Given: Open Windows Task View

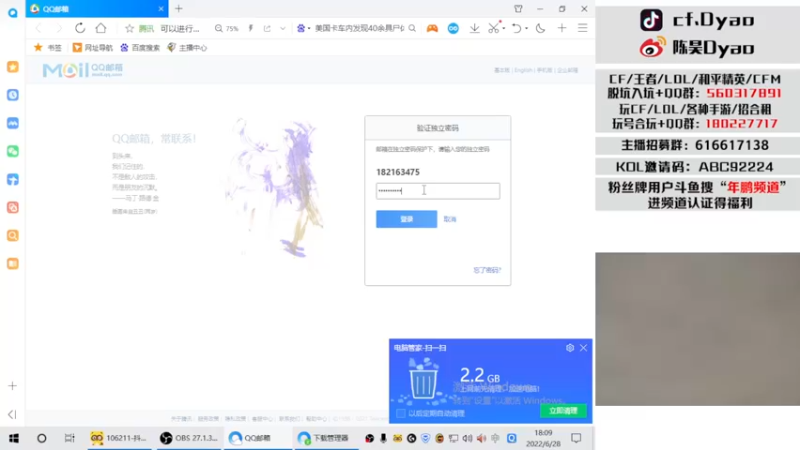Looking at the screenshot, I should (69, 438).
